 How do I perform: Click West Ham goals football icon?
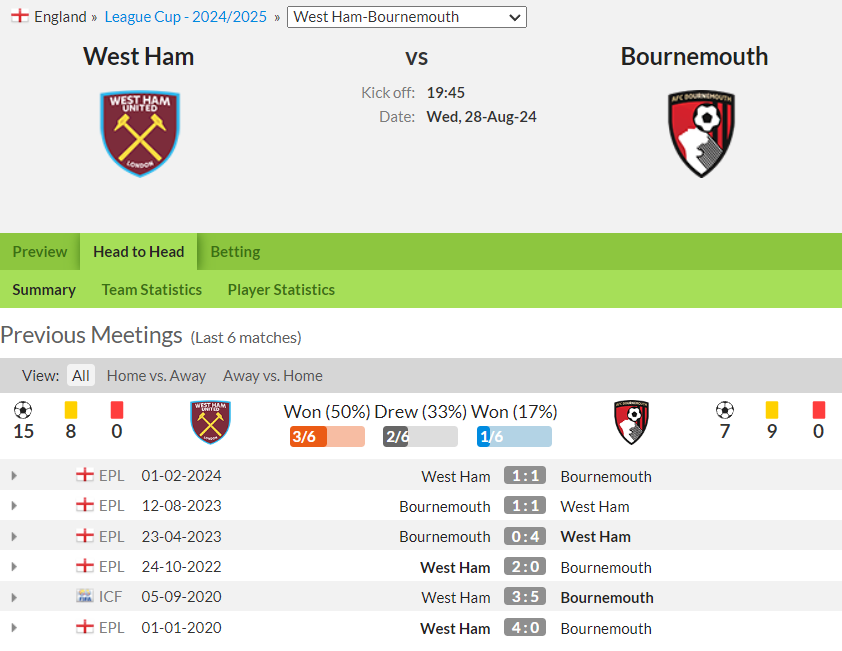(x=23, y=410)
